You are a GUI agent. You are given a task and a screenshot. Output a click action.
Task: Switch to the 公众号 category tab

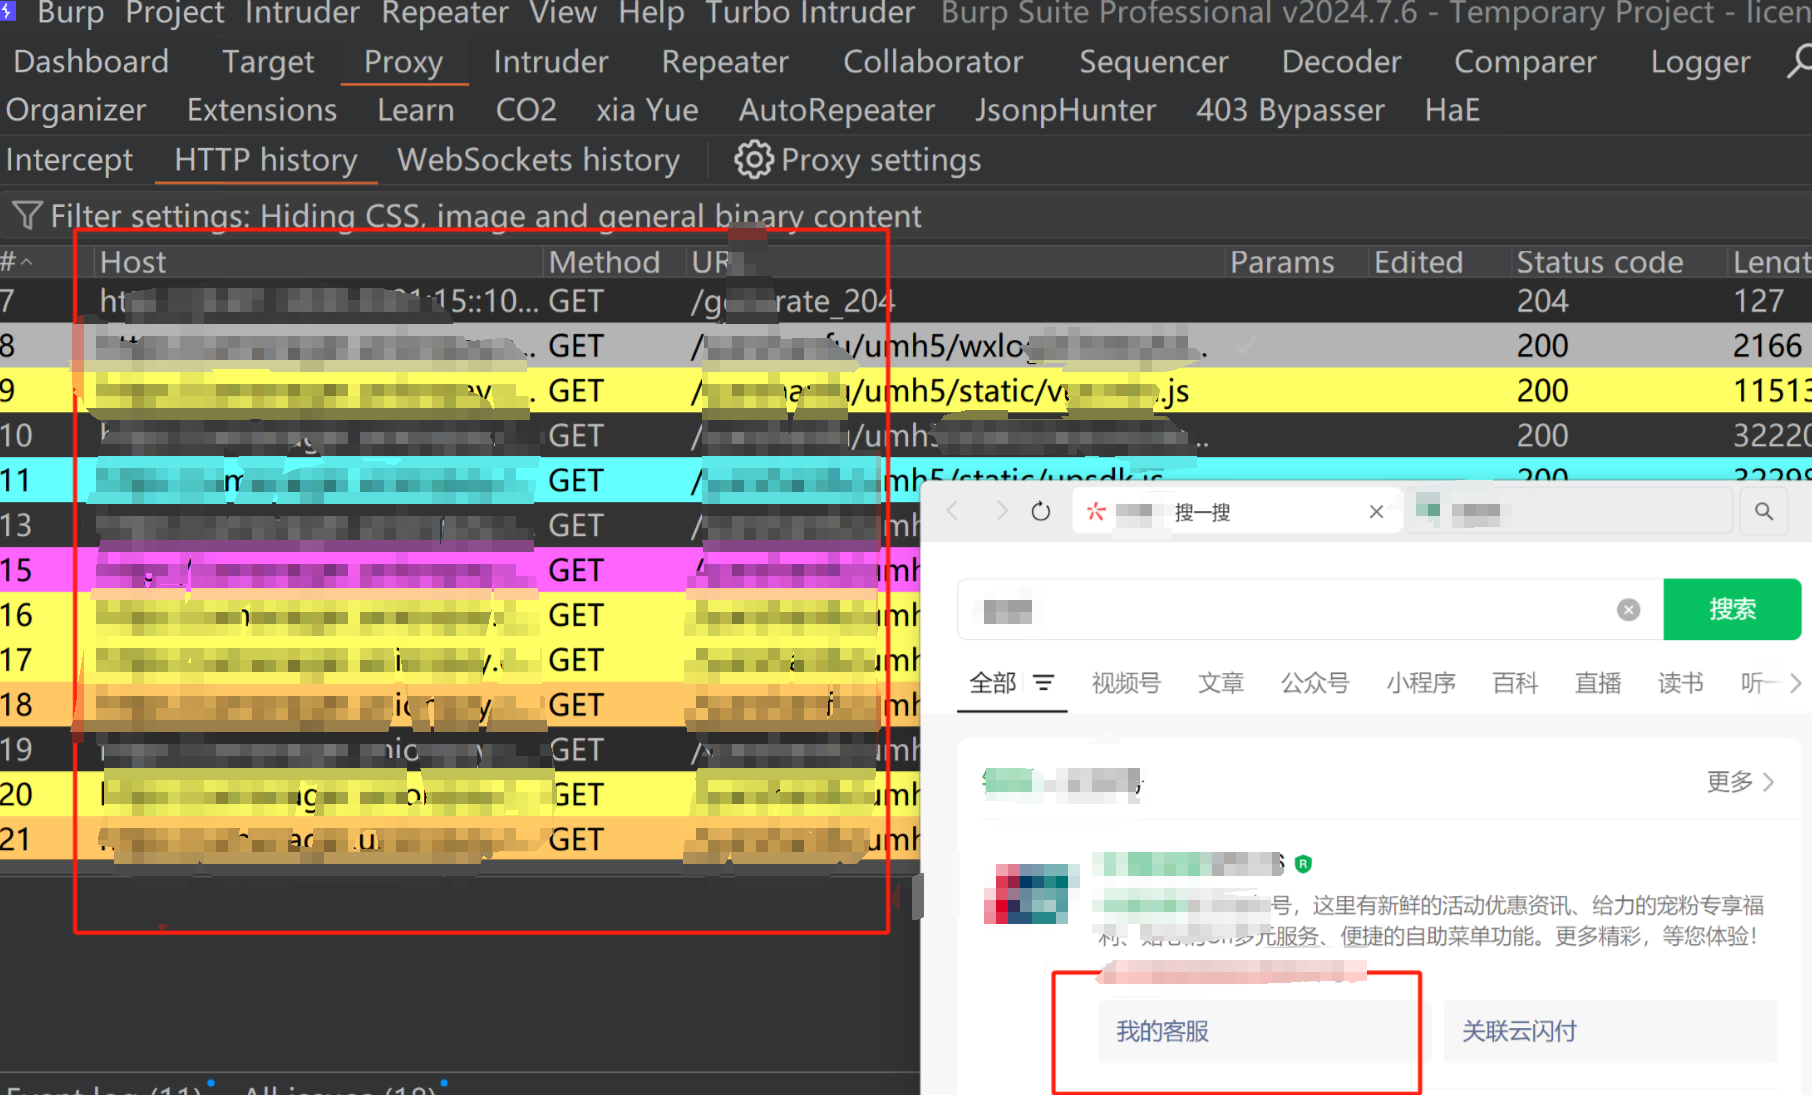tap(1315, 683)
